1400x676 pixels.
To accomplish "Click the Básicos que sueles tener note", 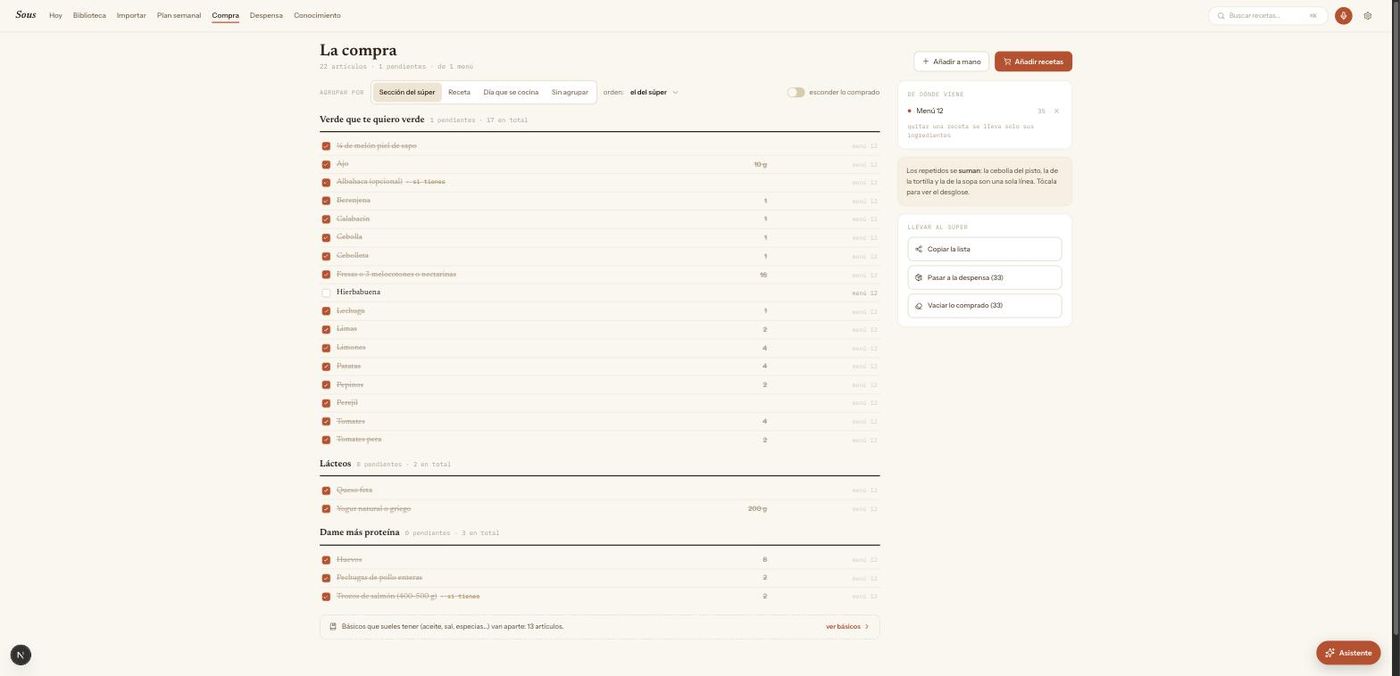I will [x=453, y=627].
